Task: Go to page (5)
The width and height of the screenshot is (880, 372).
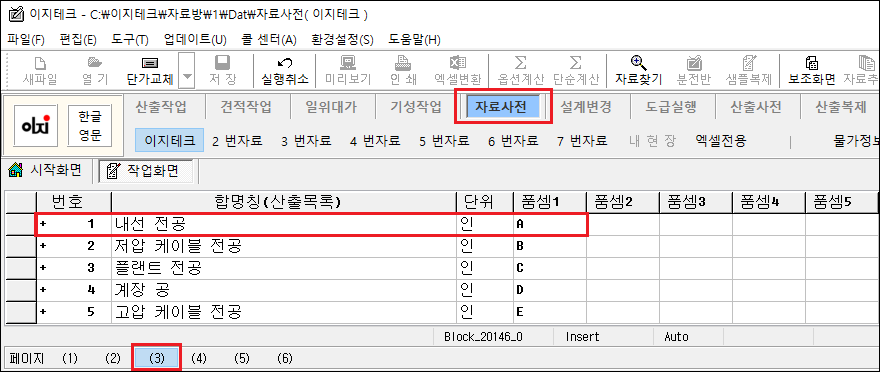Action: click(242, 358)
